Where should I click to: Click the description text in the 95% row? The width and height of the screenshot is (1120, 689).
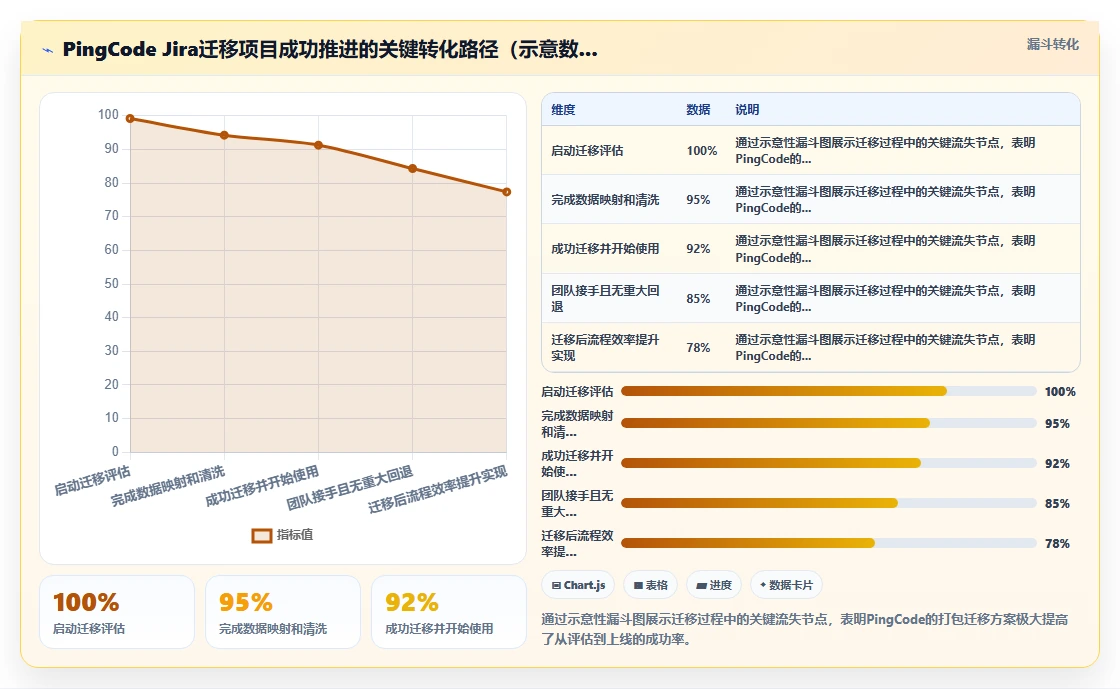click(x=885, y=200)
